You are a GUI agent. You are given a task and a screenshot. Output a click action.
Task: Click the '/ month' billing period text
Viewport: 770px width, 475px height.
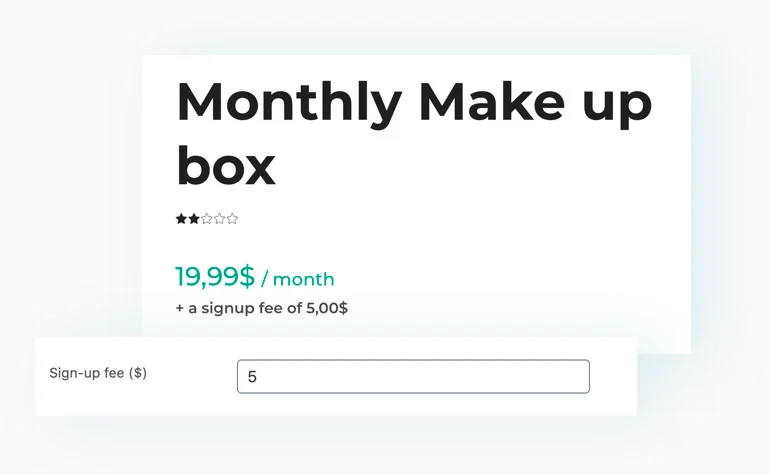coord(298,279)
